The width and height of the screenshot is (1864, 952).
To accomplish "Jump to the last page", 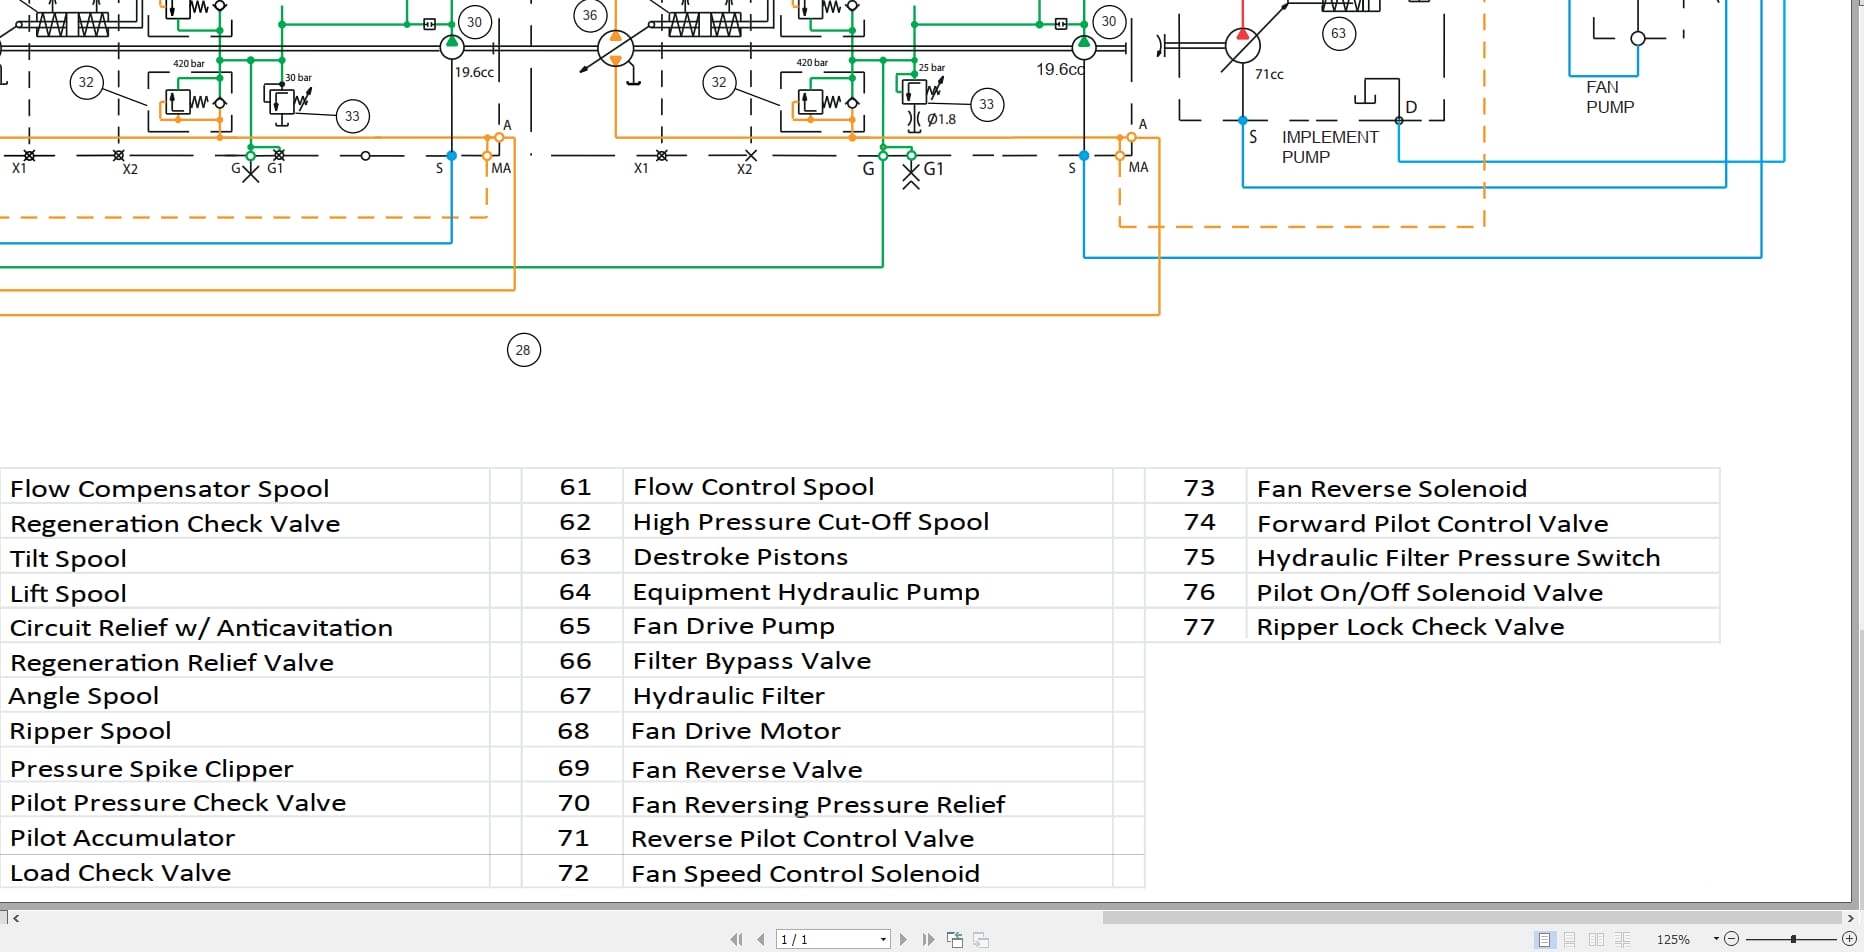I will (x=928, y=940).
